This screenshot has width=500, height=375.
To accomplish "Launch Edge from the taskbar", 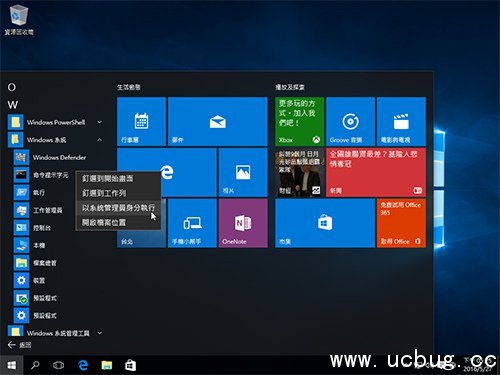I will click(x=83, y=365).
